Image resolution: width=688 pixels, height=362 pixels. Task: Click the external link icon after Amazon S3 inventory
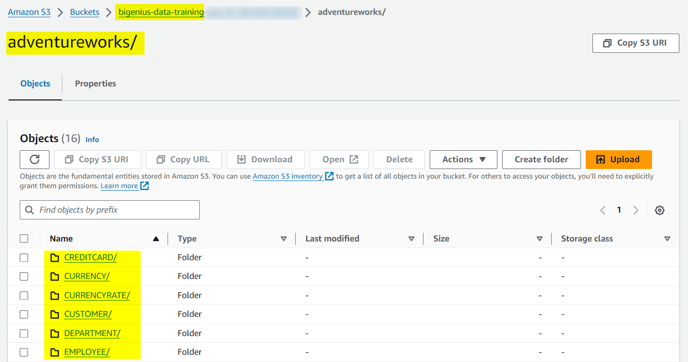tap(329, 176)
